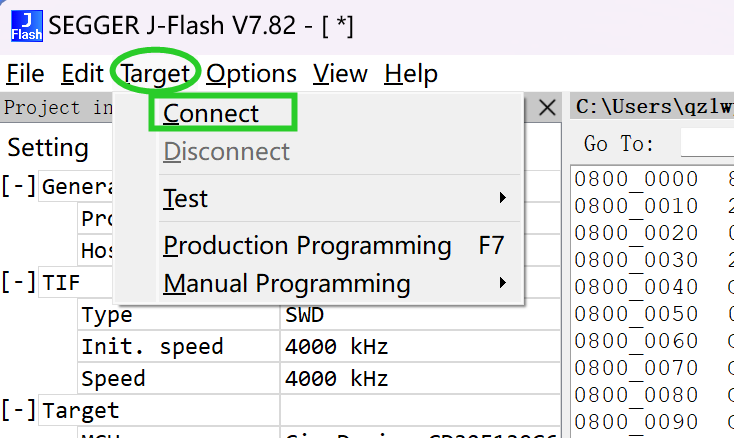Open the View menu

pos(340,73)
